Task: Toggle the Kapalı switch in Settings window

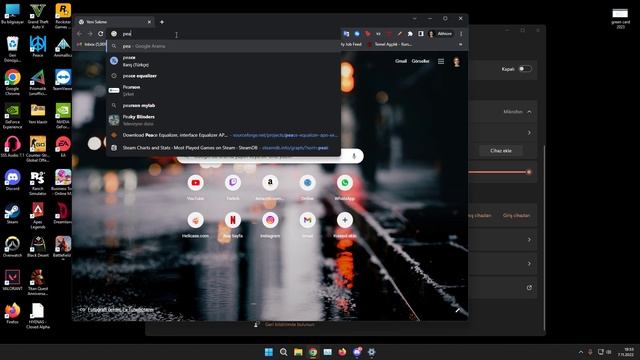Action: [525, 69]
